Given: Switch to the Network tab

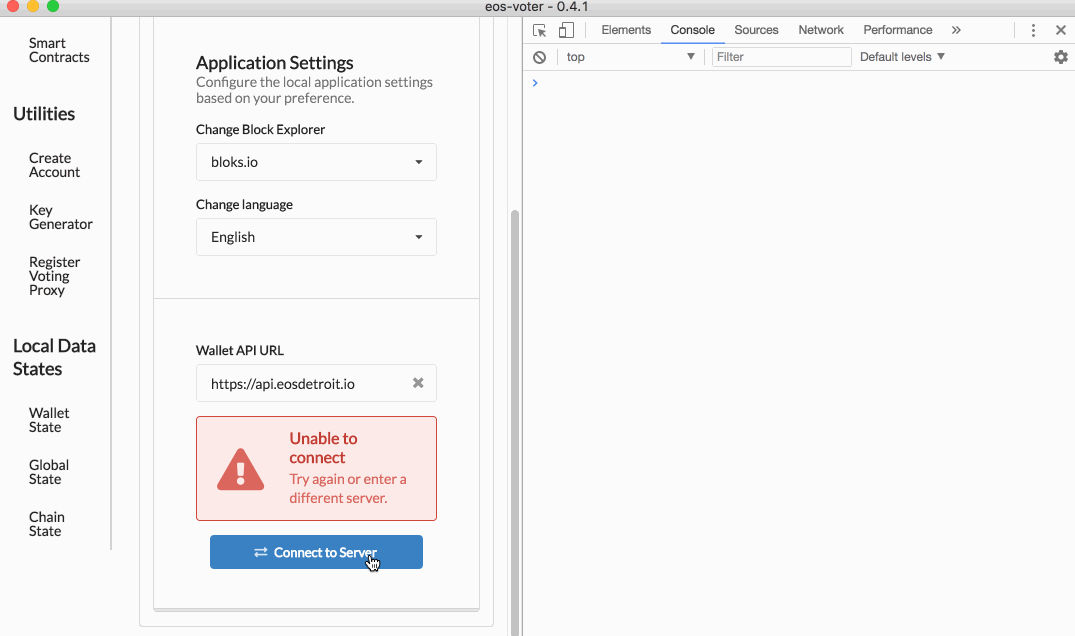Looking at the screenshot, I should point(820,30).
